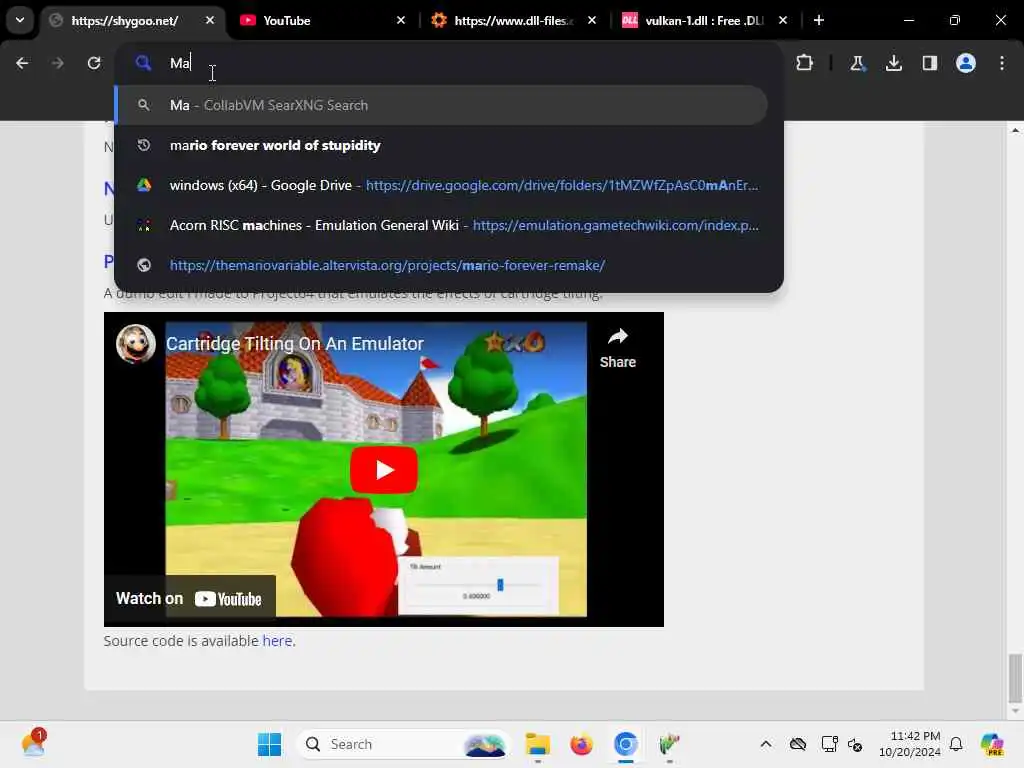Click 'Watch on YouTube' button
This screenshot has width=1024, height=768.
pyautogui.click(x=189, y=598)
